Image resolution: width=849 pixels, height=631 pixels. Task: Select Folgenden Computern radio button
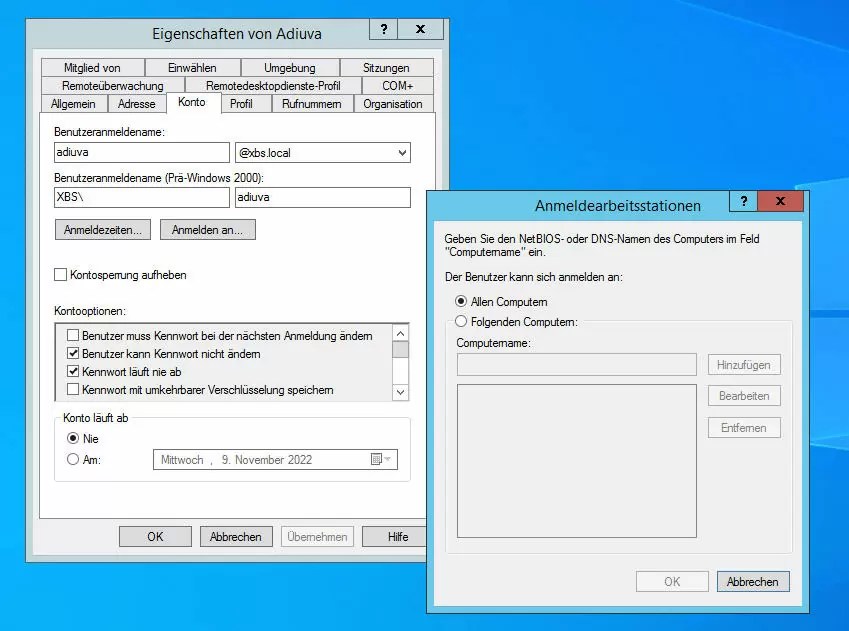click(461, 322)
